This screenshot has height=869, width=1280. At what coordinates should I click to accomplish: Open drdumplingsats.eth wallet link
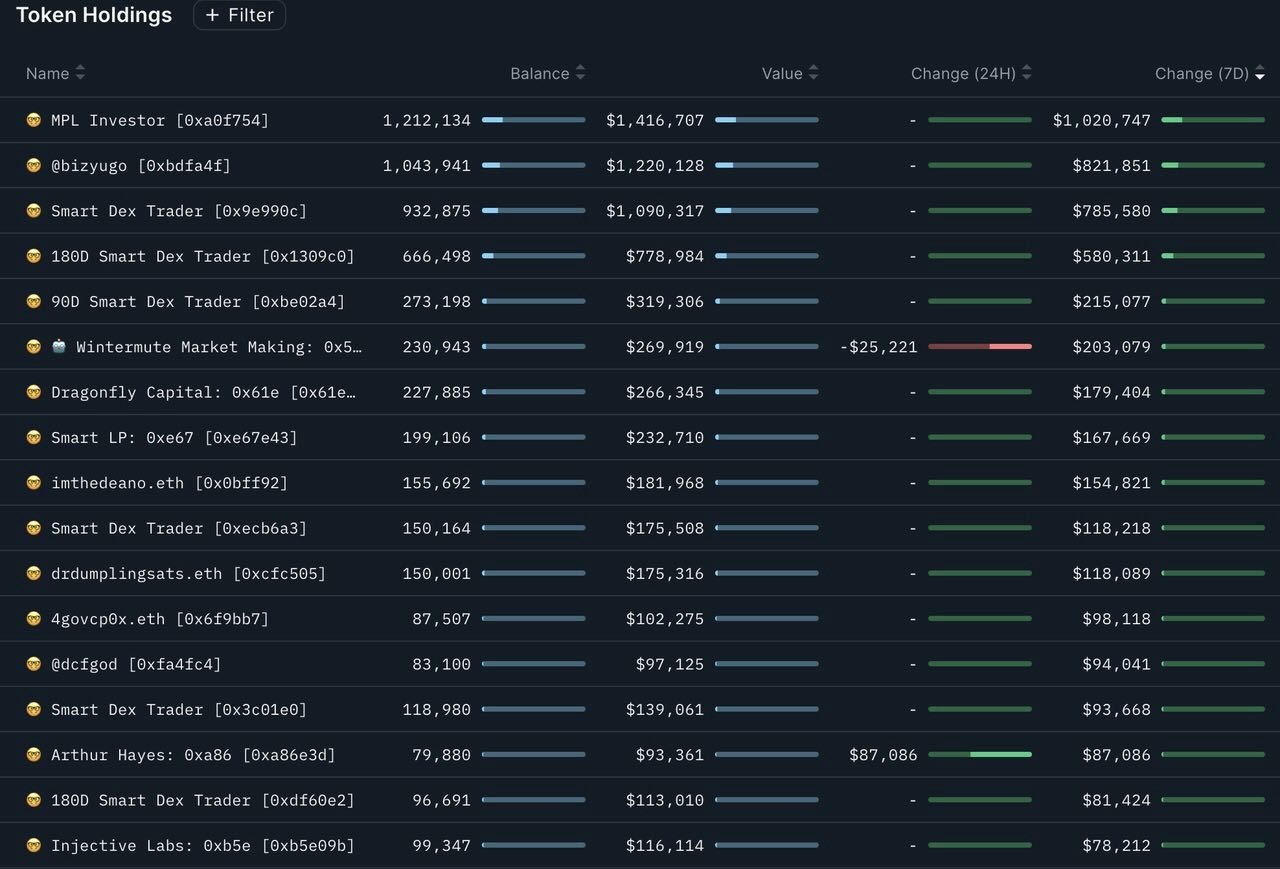tap(188, 574)
